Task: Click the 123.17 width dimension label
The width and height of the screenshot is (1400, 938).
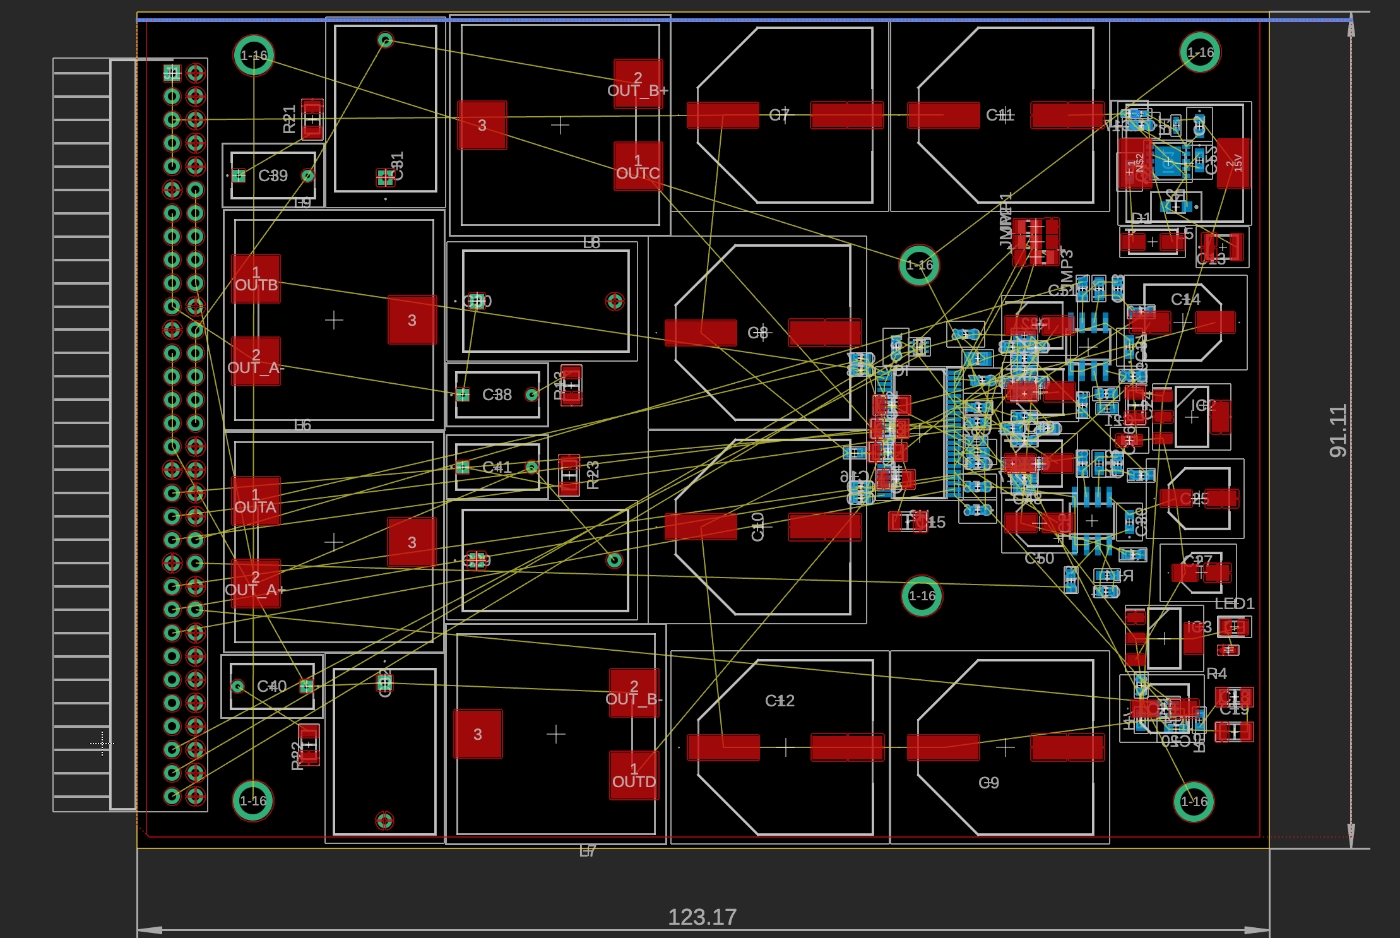Action: [702, 917]
